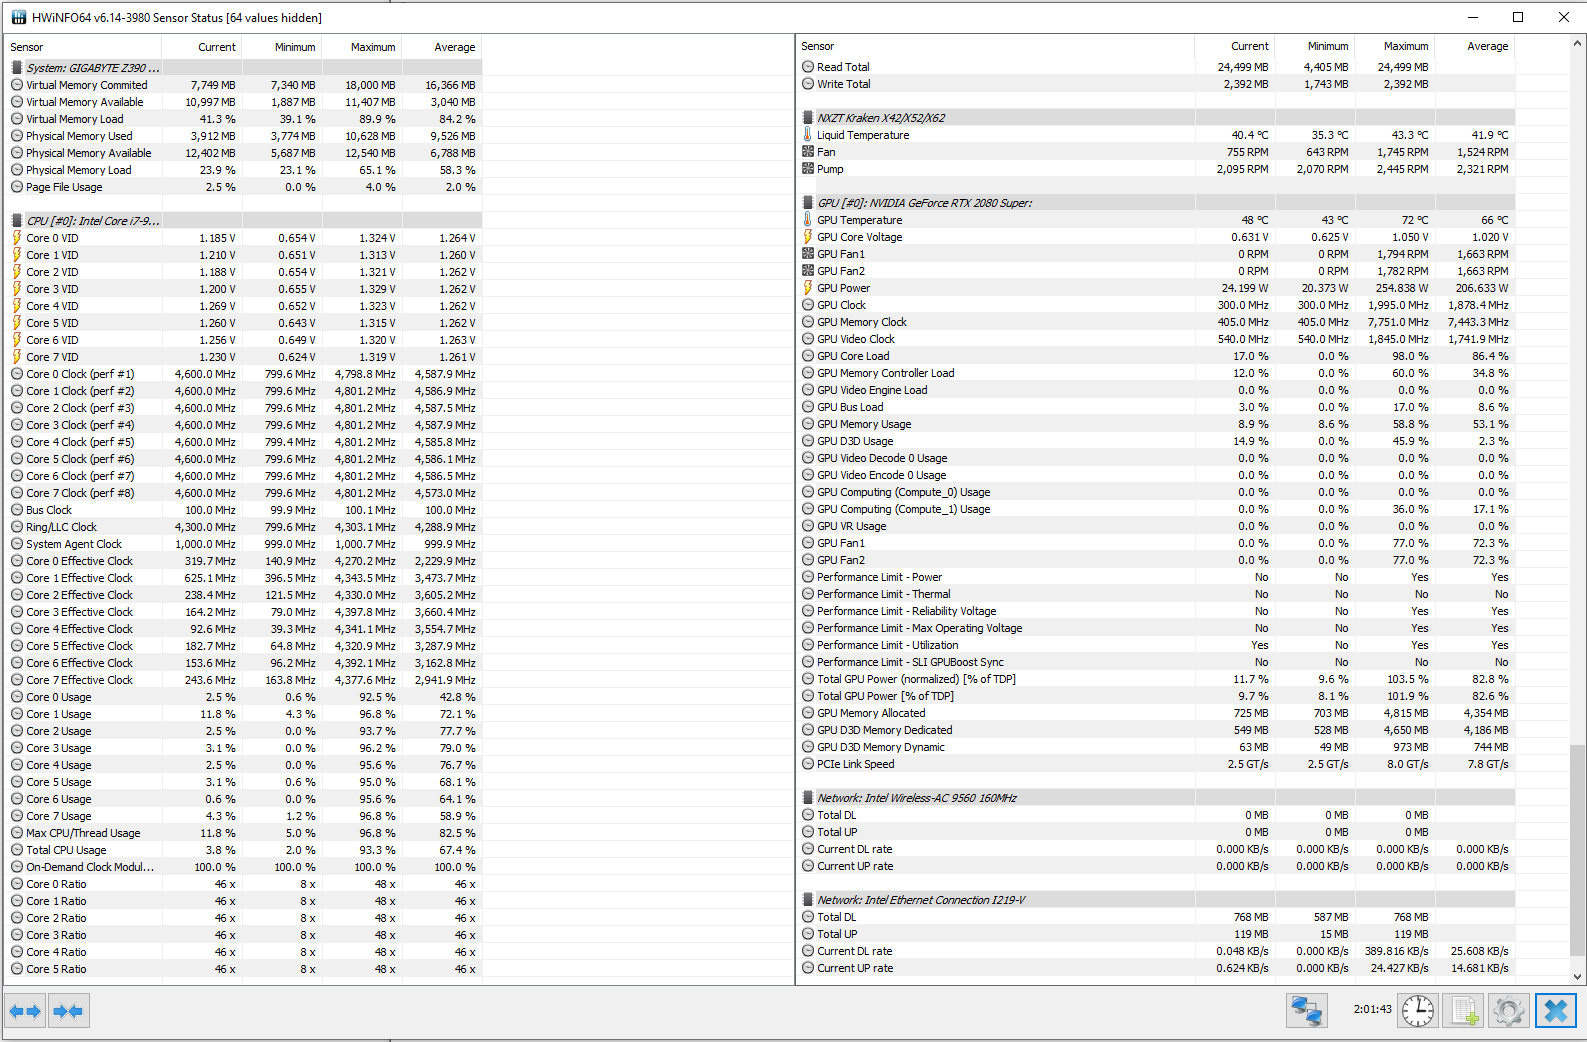The height and width of the screenshot is (1042, 1587).
Task: Select the Ring/LLC Clock row
Action: [x=245, y=527]
